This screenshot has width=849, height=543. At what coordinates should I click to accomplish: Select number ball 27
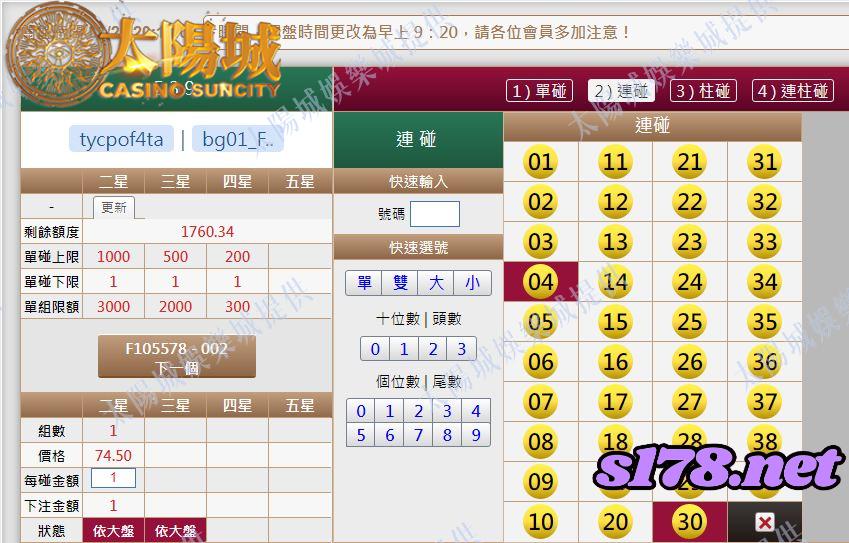click(x=689, y=402)
